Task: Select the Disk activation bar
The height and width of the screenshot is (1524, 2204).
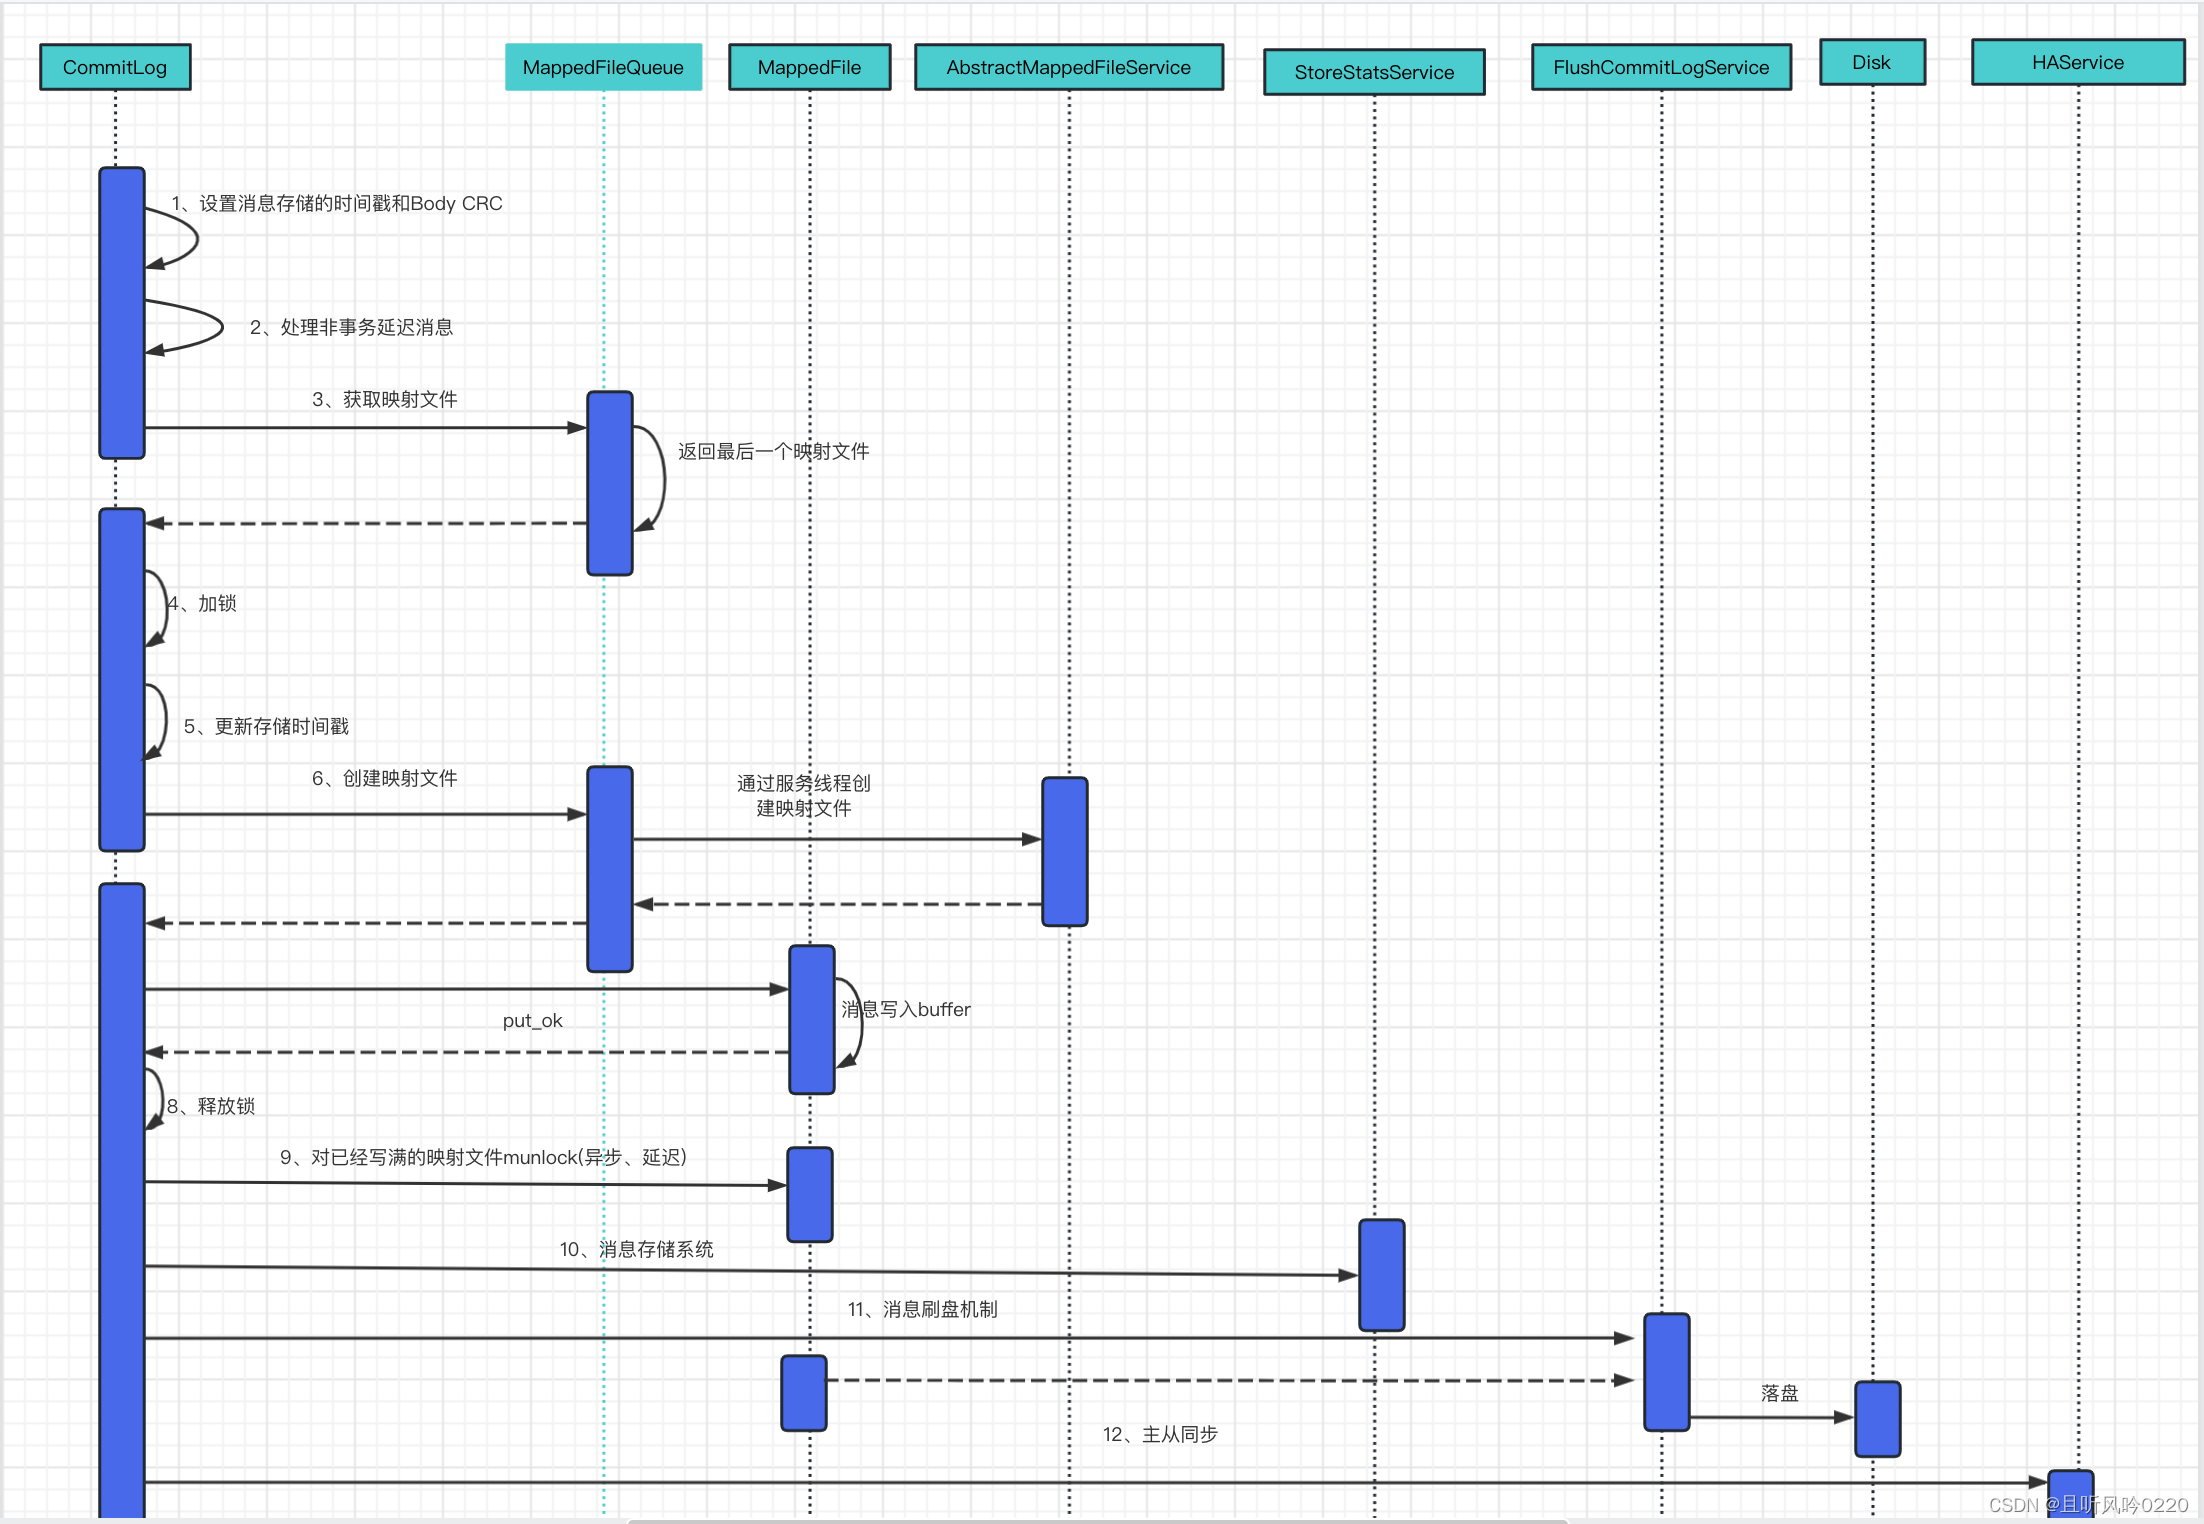Action: (x=1878, y=1419)
